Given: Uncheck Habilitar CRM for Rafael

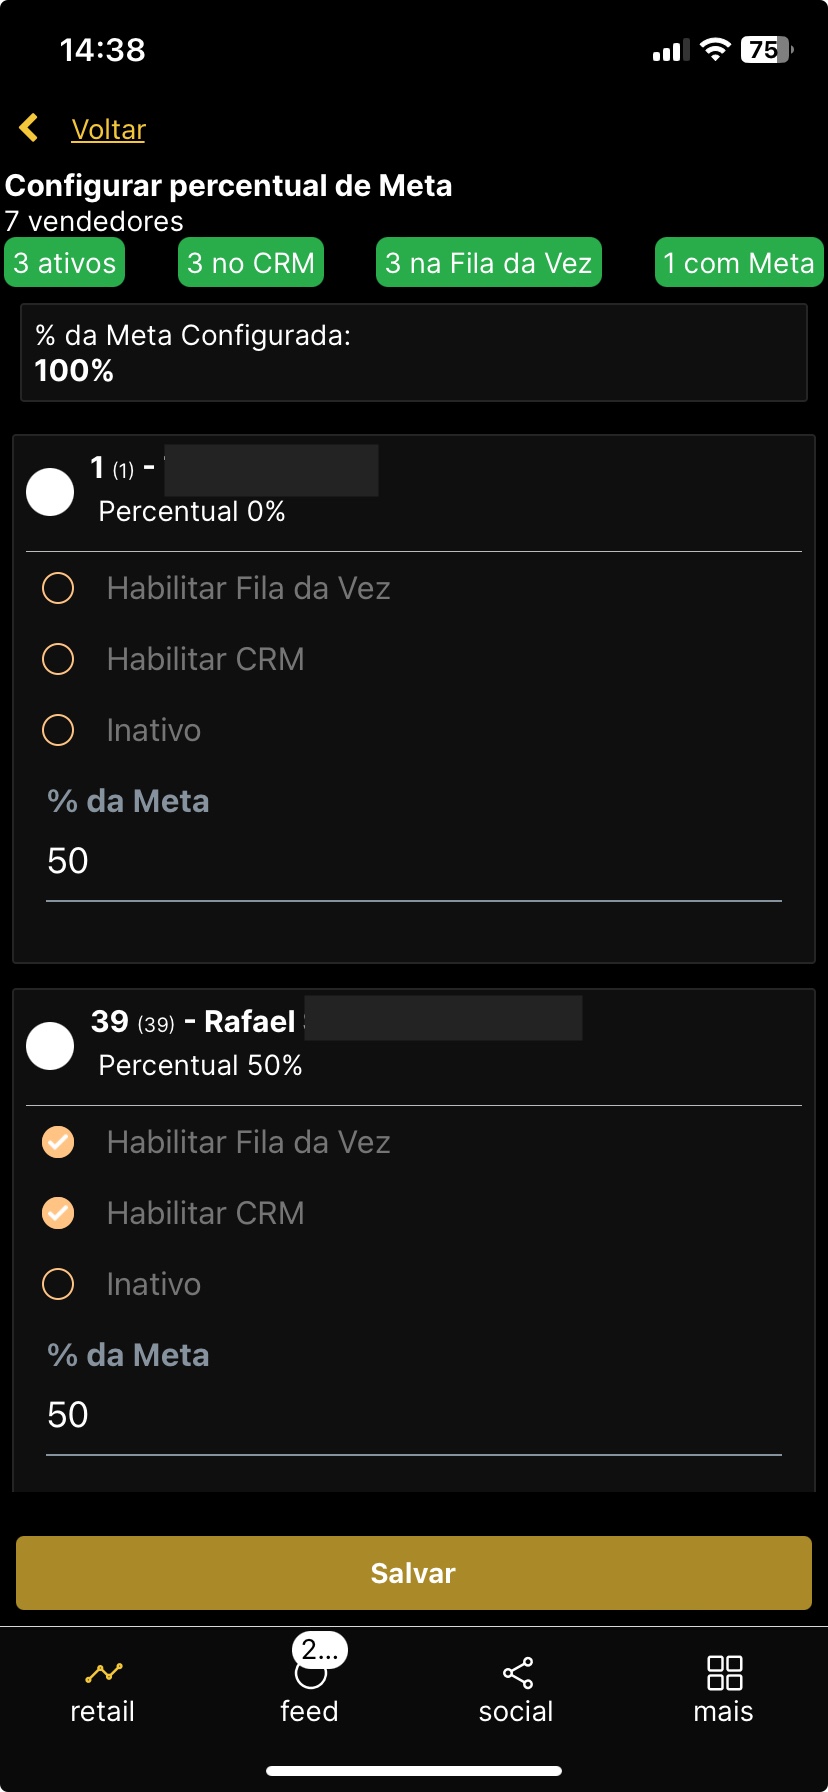Looking at the screenshot, I should pyautogui.click(x=58, y=1213).
